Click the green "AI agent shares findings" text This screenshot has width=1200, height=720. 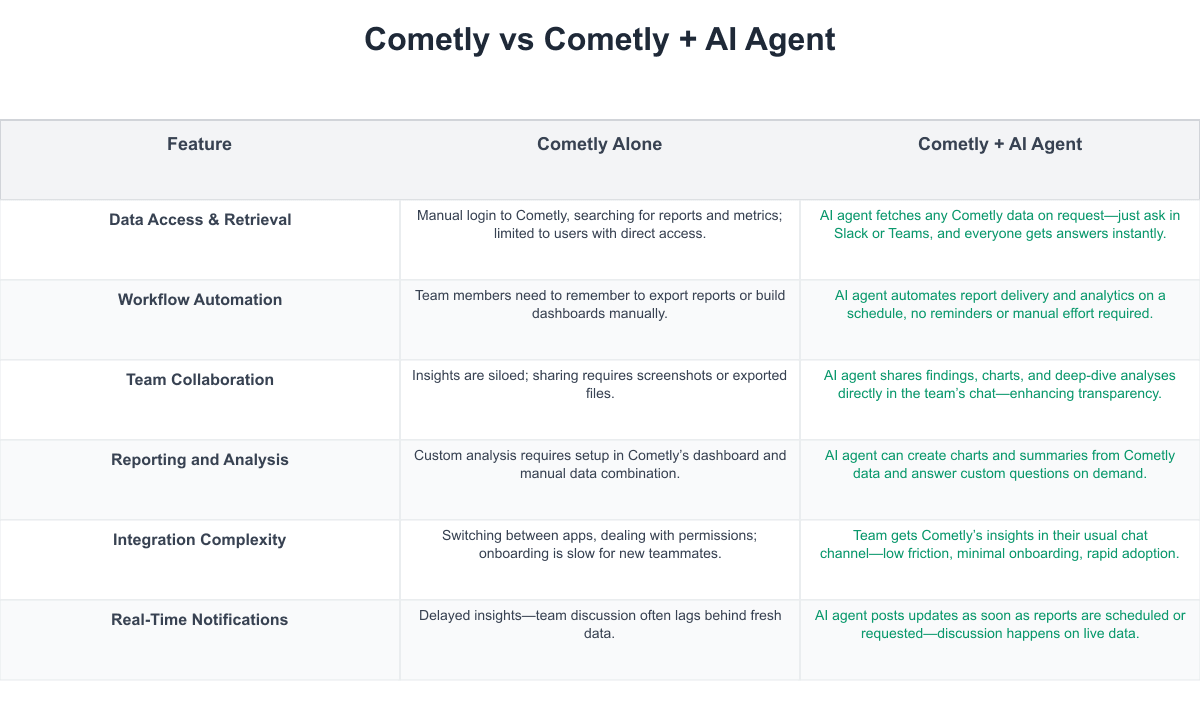coord(1000,384)
